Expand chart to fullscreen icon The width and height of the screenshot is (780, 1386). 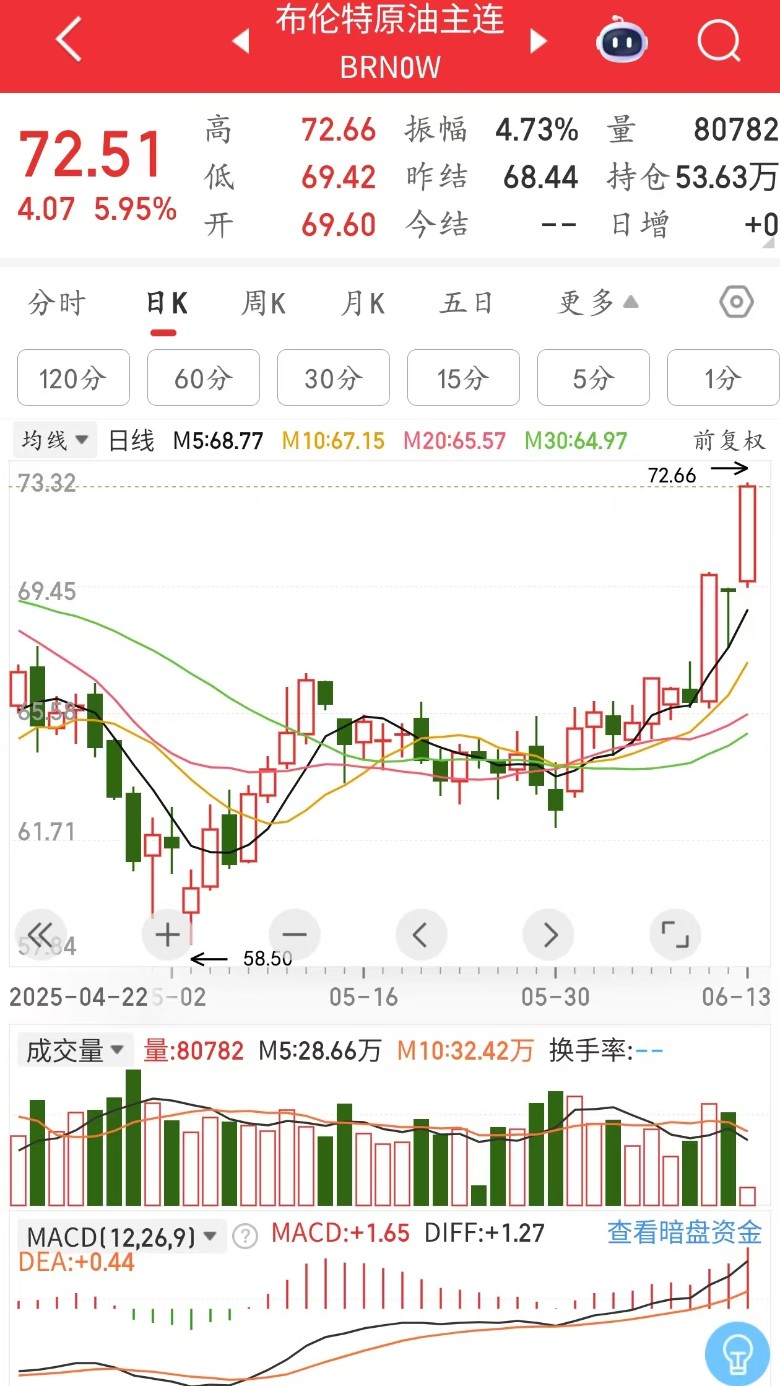pyautogui.click(x=675, y=935)
